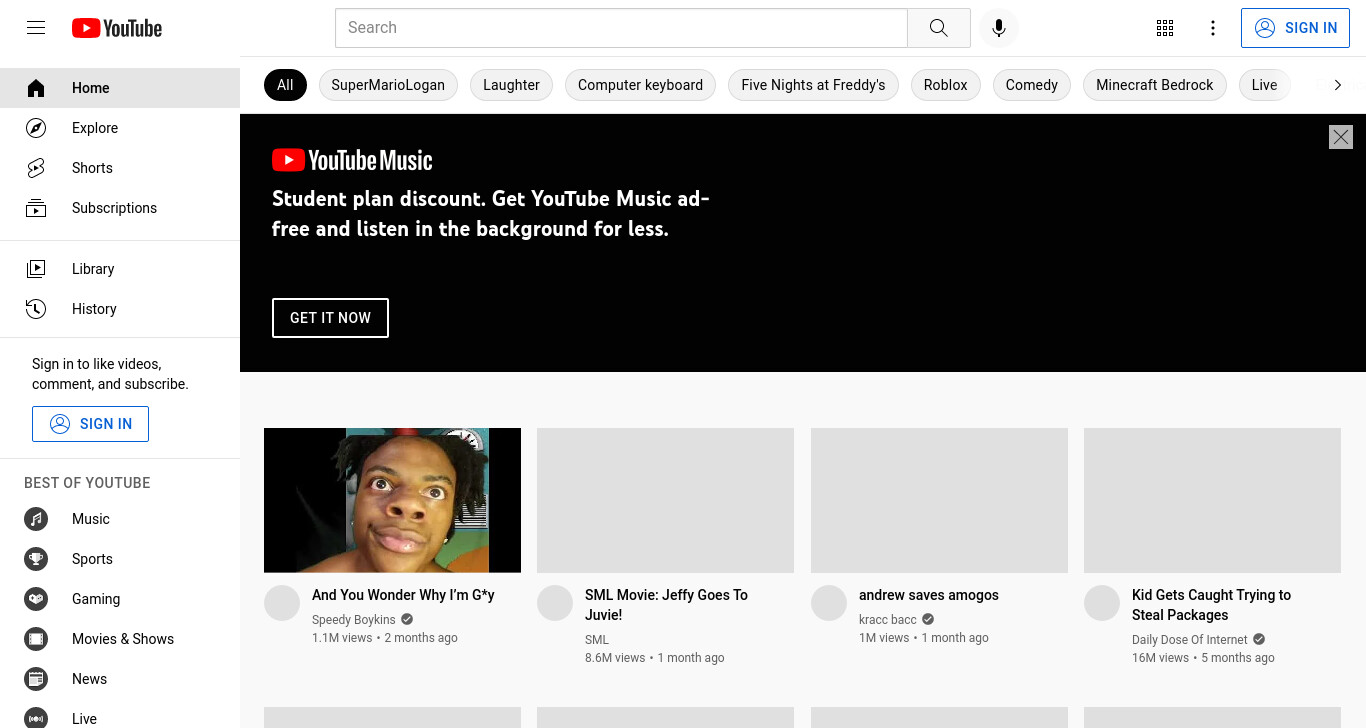Open the Speedy Boykins channel link
Image resolution: width=1366 pixels, height=728 pixels.
pyautogui.click(x=354, y=620)
